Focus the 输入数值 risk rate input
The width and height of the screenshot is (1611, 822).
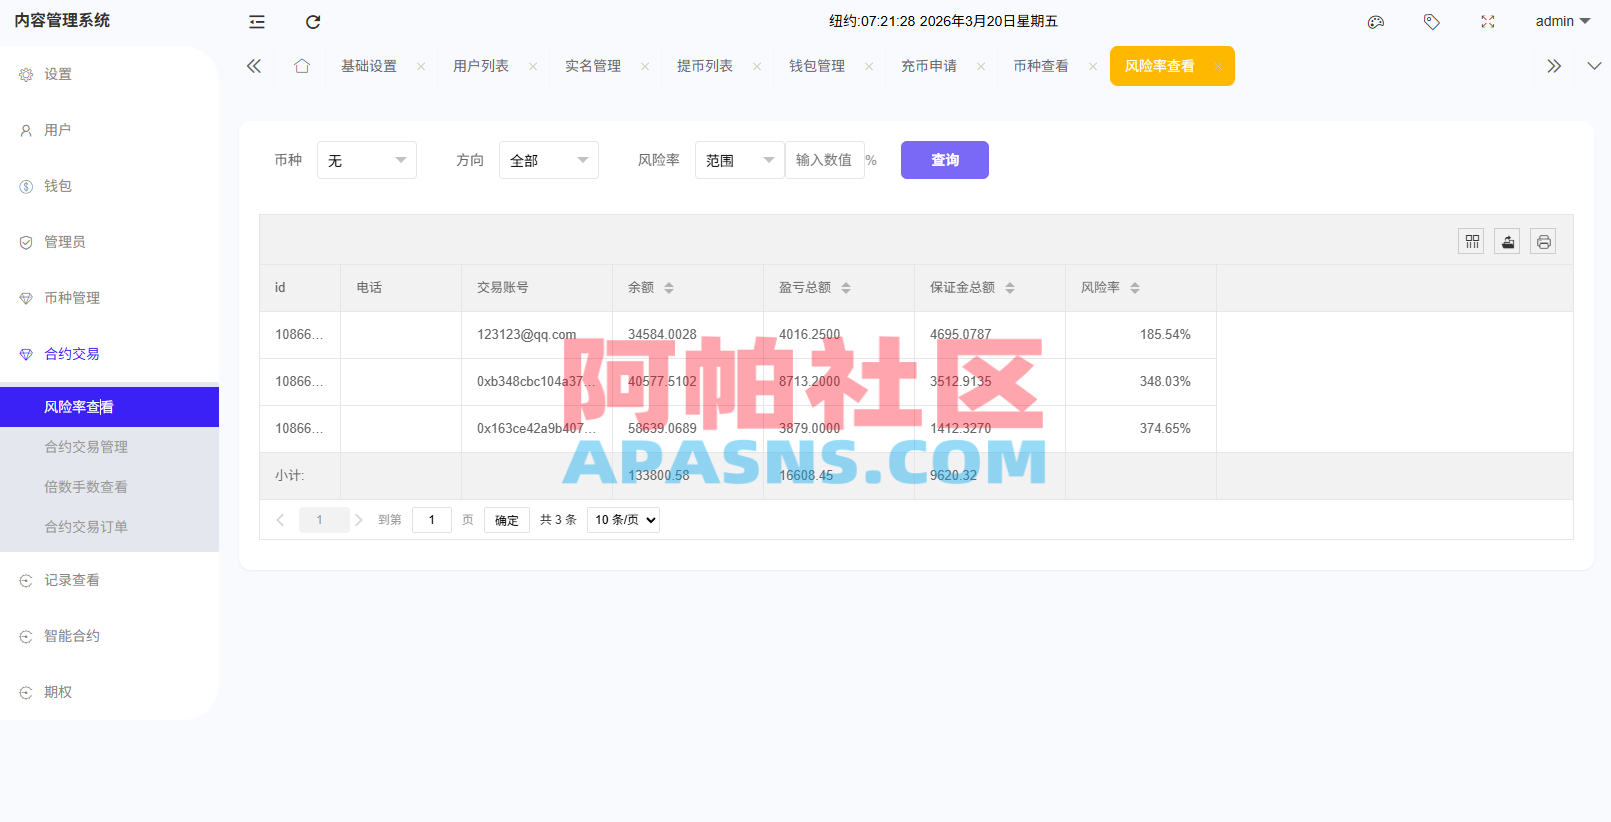click(x=825, y=160)
